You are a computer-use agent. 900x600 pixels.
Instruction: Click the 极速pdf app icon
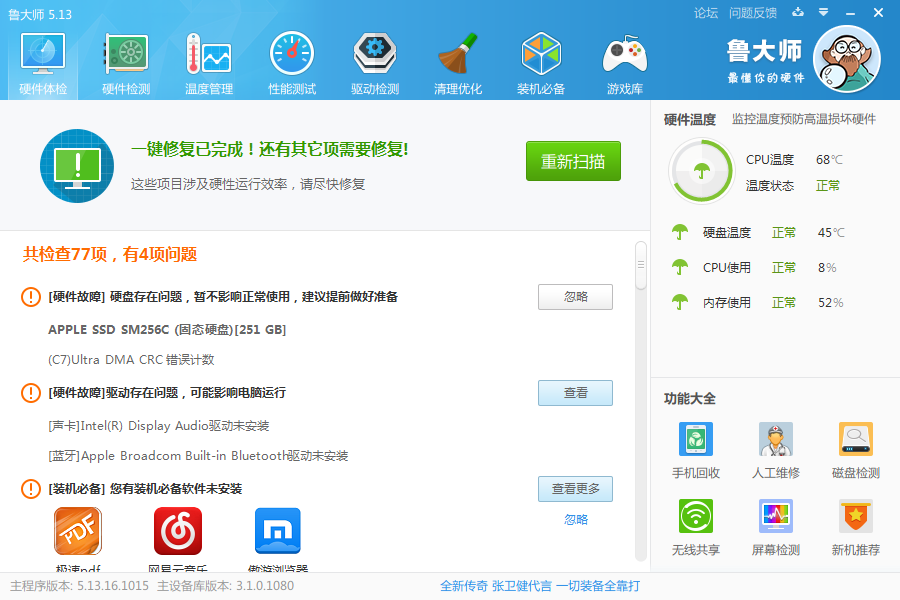78,531
